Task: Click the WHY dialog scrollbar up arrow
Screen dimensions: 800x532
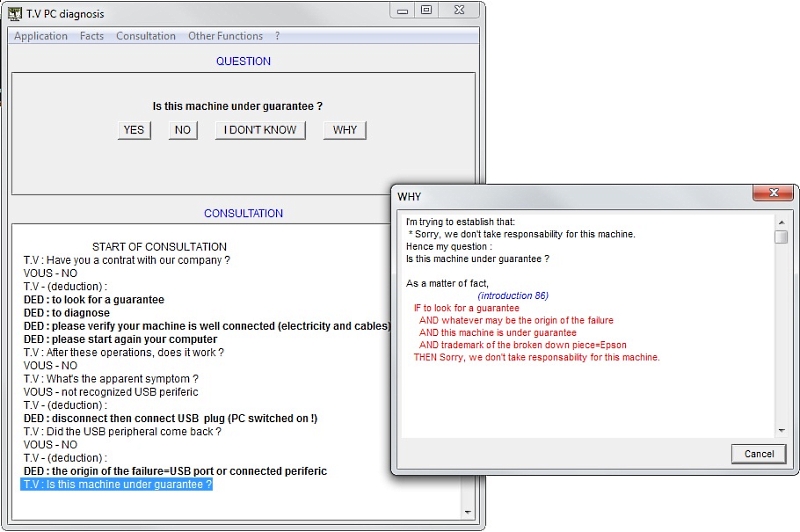Action: pos(781,222)
